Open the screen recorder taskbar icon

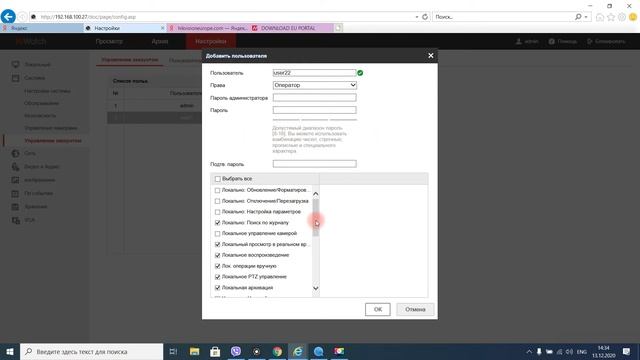(x=339, y=351)
